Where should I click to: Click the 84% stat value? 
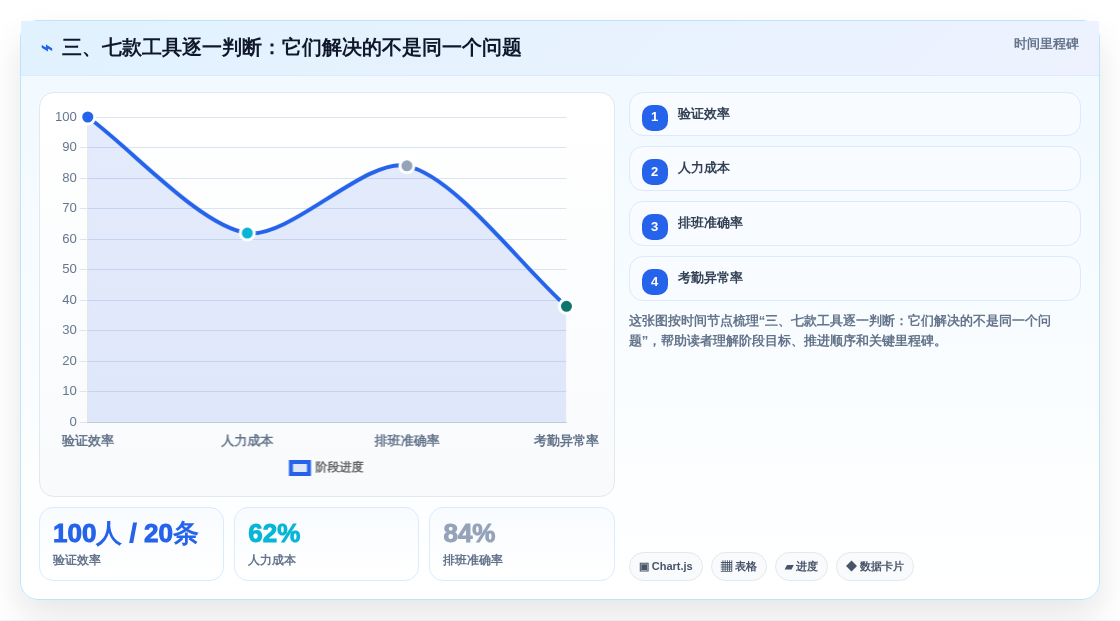(469, 534)
